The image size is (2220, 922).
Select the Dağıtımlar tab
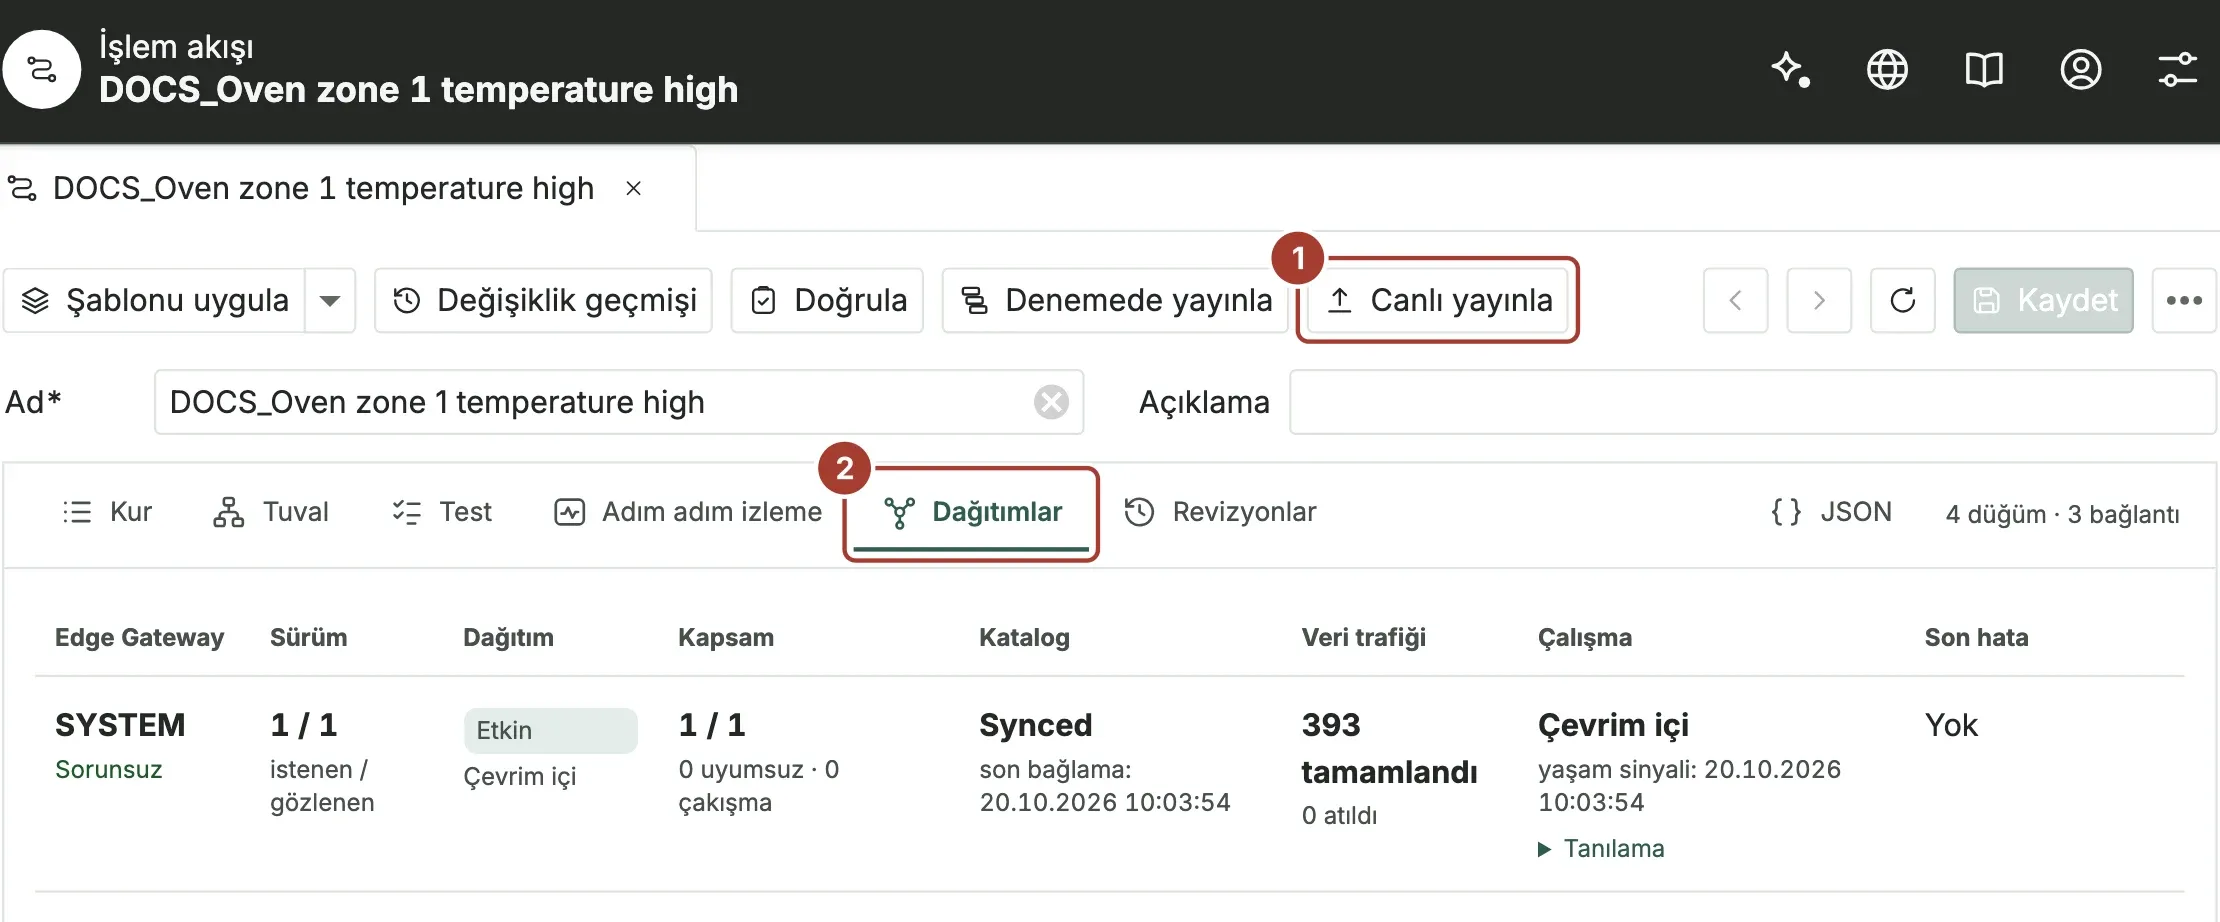pyautogui.click(x=972, y=512)
